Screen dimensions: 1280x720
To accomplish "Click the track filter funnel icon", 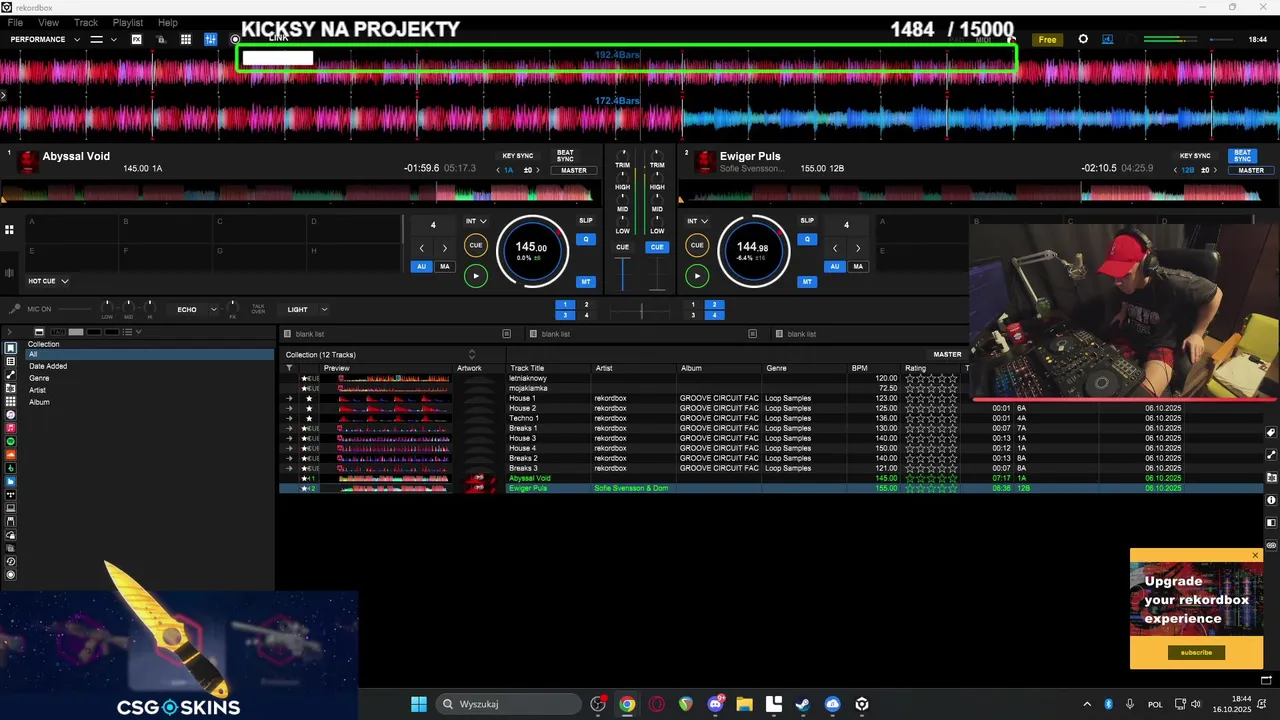I will (x=289, y=368).
